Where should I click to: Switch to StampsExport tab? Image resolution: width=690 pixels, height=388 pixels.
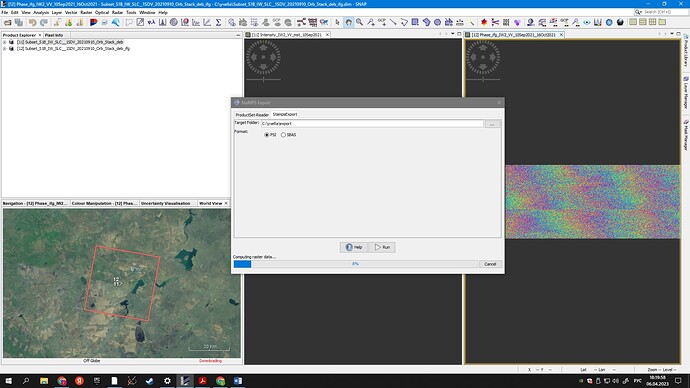click(285, 114)
